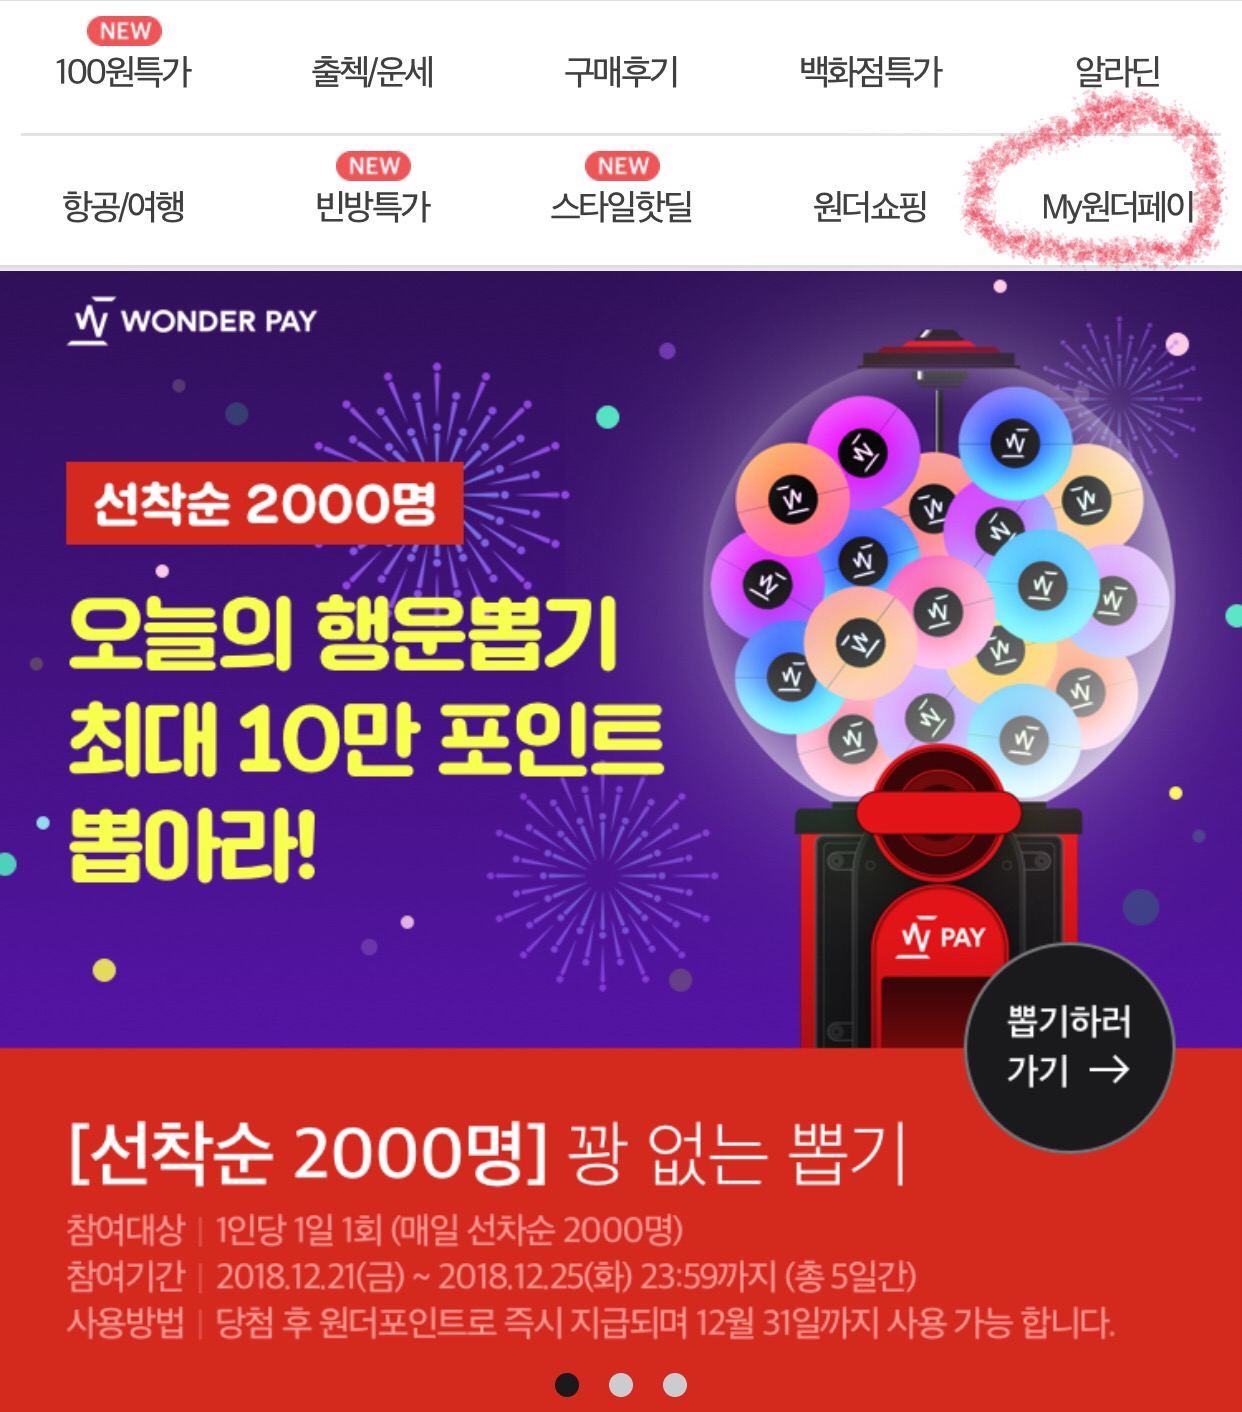1242x1412 pixels.
Task: Open the 100원특가 menu
Action: [x=124, y=72]
